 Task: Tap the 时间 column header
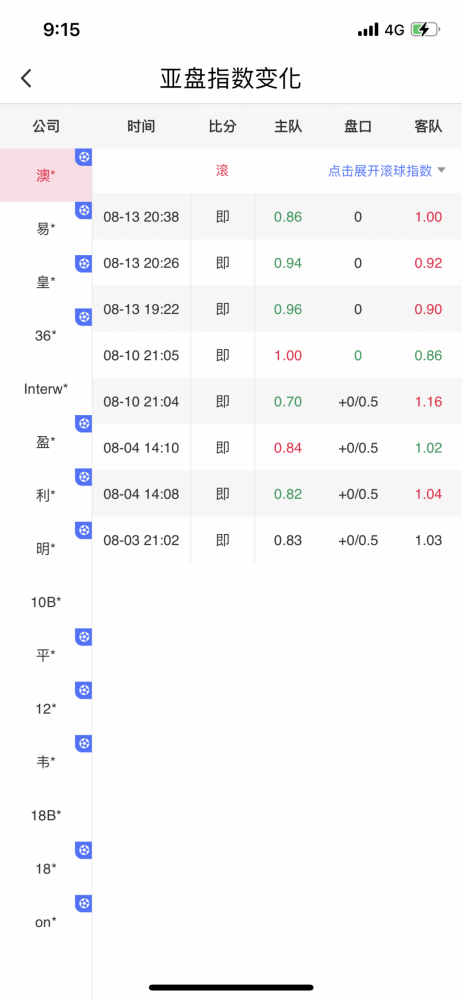pyautogui.click(x=141, y=127)
